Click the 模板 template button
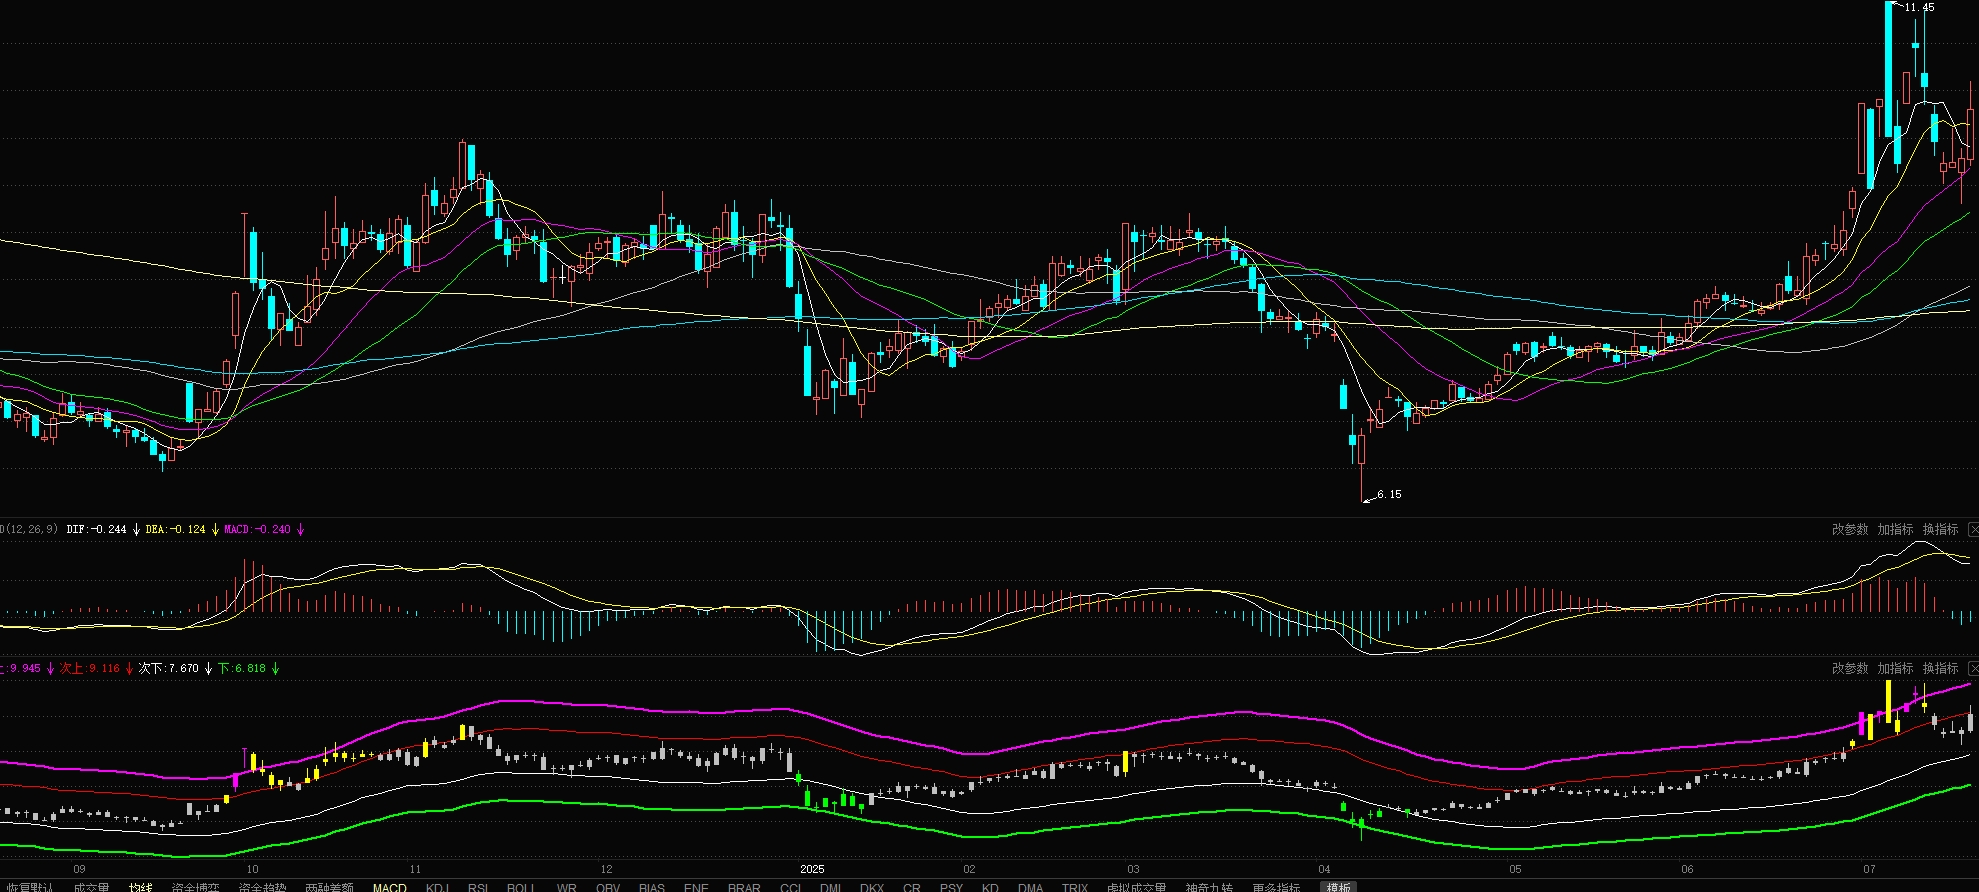Image resolution: width=1979 pixels, height=892 pixels. coord(1338,887)
